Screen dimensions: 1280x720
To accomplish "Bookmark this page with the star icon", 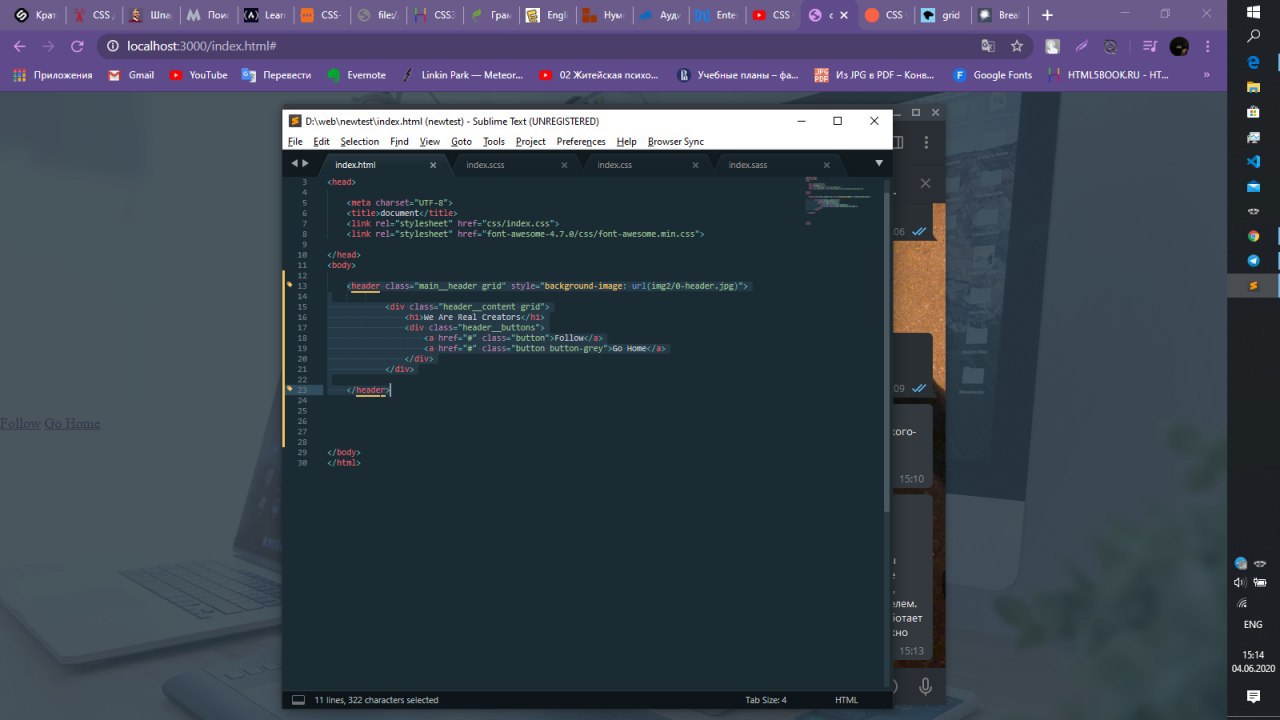I will click(1017, 46).
